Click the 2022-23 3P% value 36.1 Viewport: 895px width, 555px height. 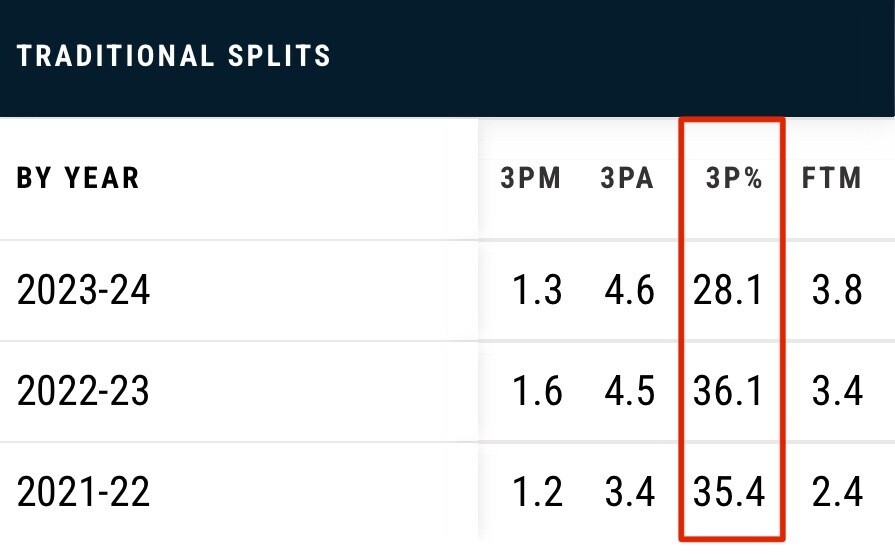pyautogui.click(x=728, y=391)
